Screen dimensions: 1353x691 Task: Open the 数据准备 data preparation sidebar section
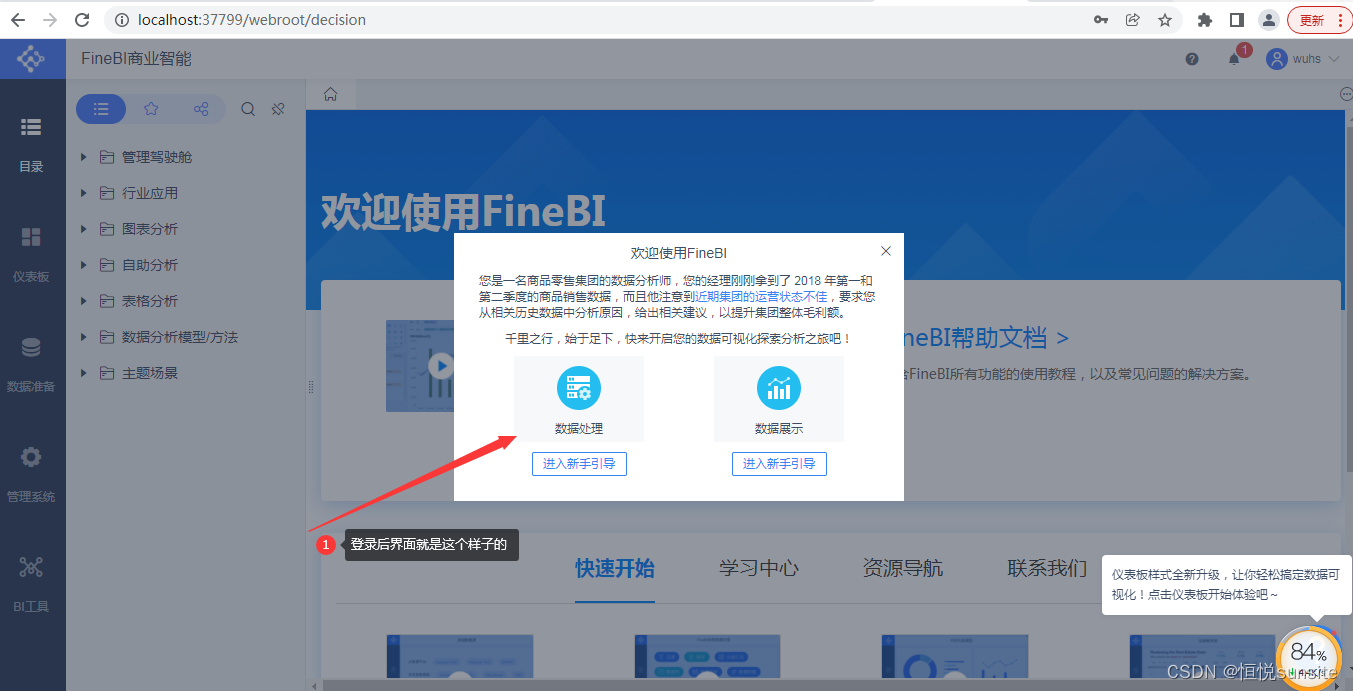click(x=32, y=365)
